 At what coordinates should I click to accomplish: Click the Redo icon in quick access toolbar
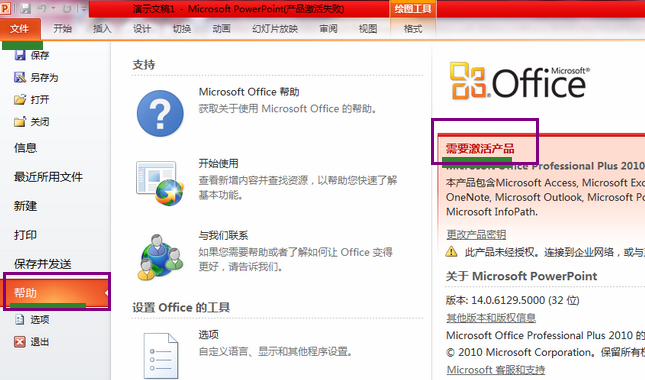tap(67, 8)
